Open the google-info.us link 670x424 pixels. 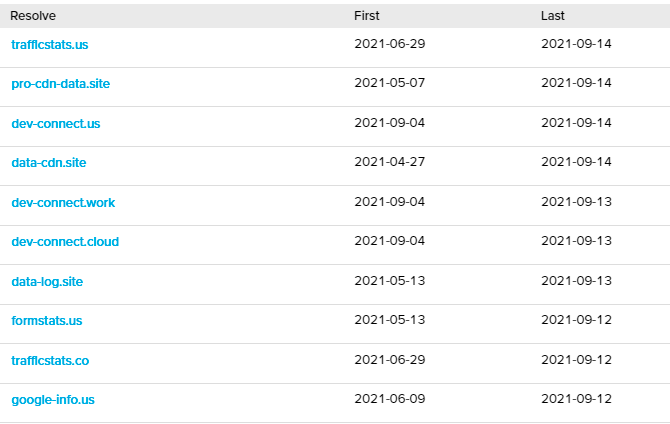point(53,400)
